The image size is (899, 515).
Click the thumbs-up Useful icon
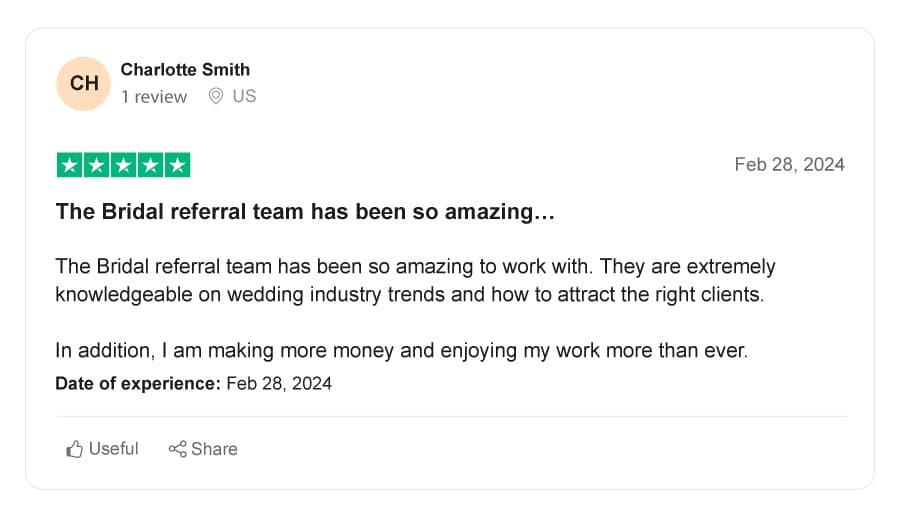pos(74,449)
